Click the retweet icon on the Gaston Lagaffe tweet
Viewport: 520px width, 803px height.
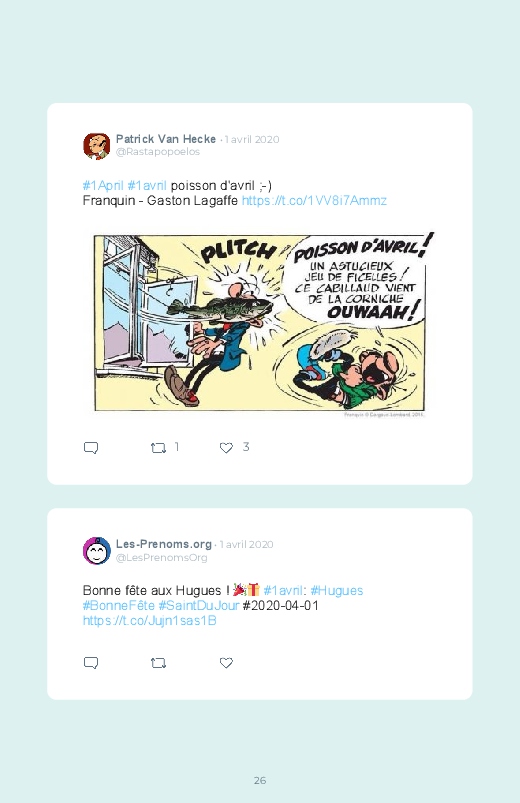point(158,448)
